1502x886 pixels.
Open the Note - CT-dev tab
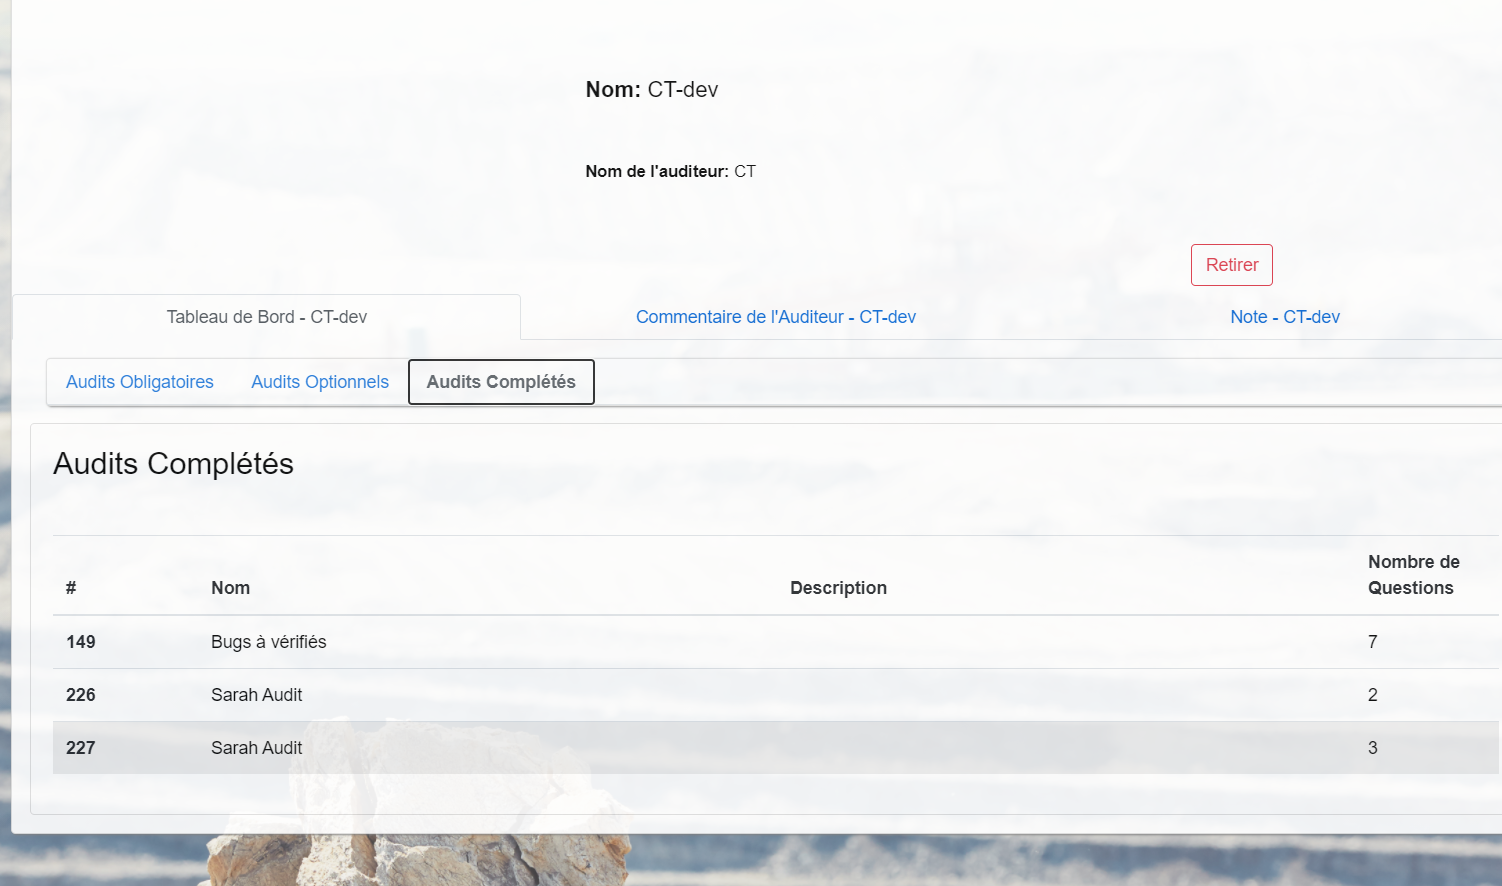pyautogui.click(x=1284, y=317)
